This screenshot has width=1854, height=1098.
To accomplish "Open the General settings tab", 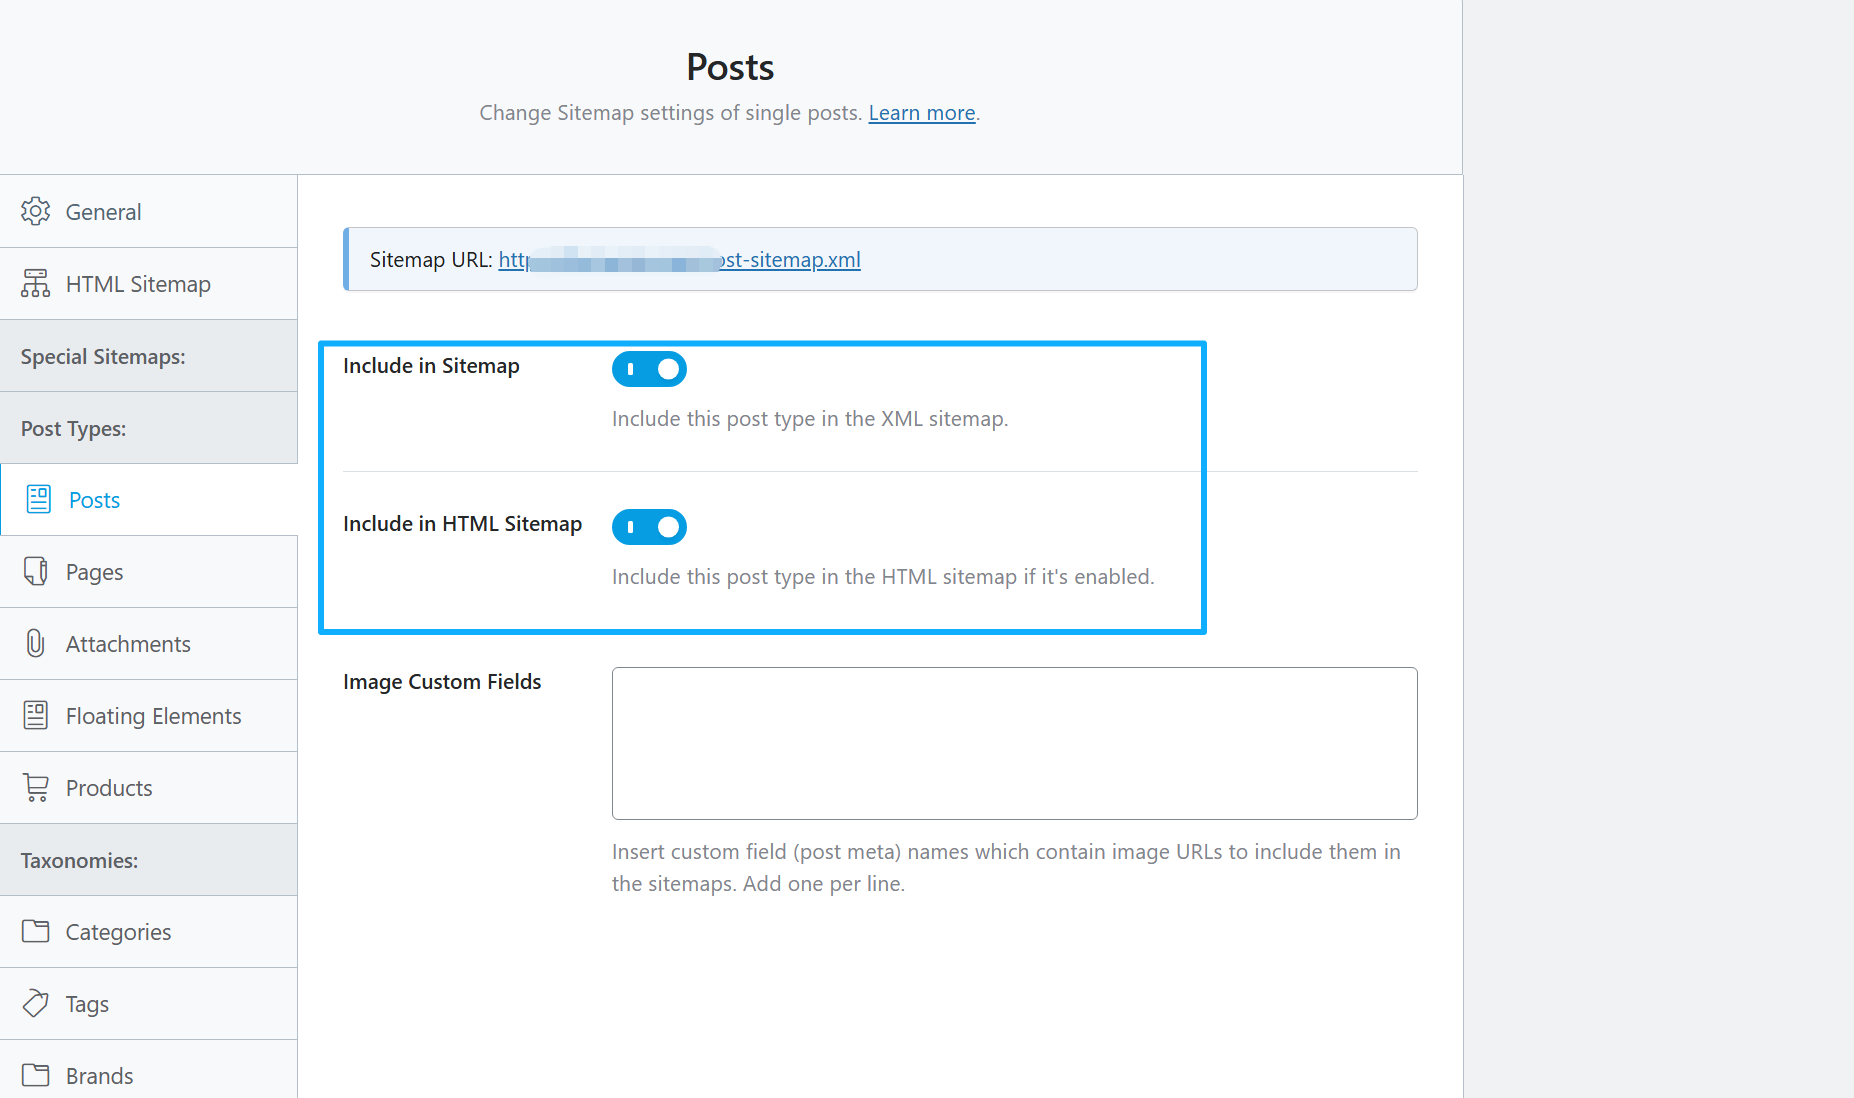I will tap(149, 212).
